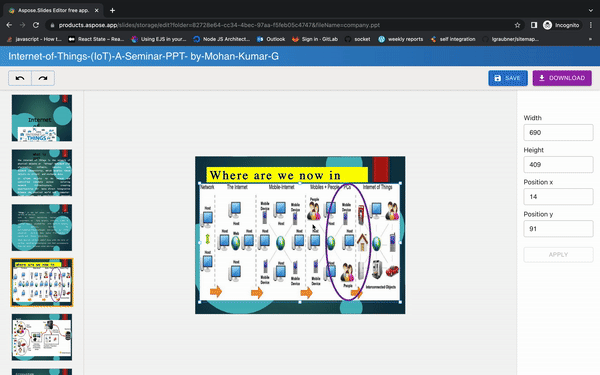Open the socket bookmark

[357, 39]
